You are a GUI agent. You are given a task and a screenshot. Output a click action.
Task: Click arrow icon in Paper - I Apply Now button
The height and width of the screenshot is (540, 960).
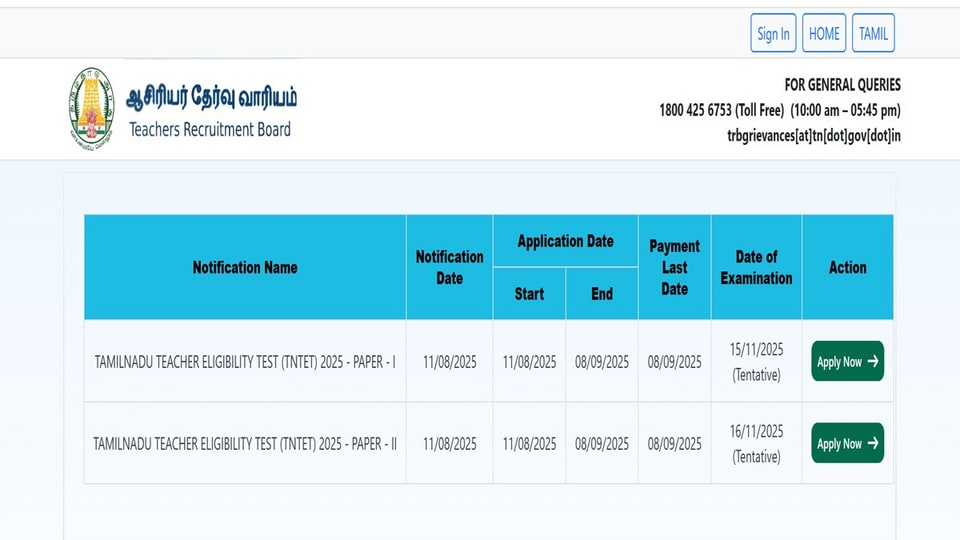[x=873, y=361]
